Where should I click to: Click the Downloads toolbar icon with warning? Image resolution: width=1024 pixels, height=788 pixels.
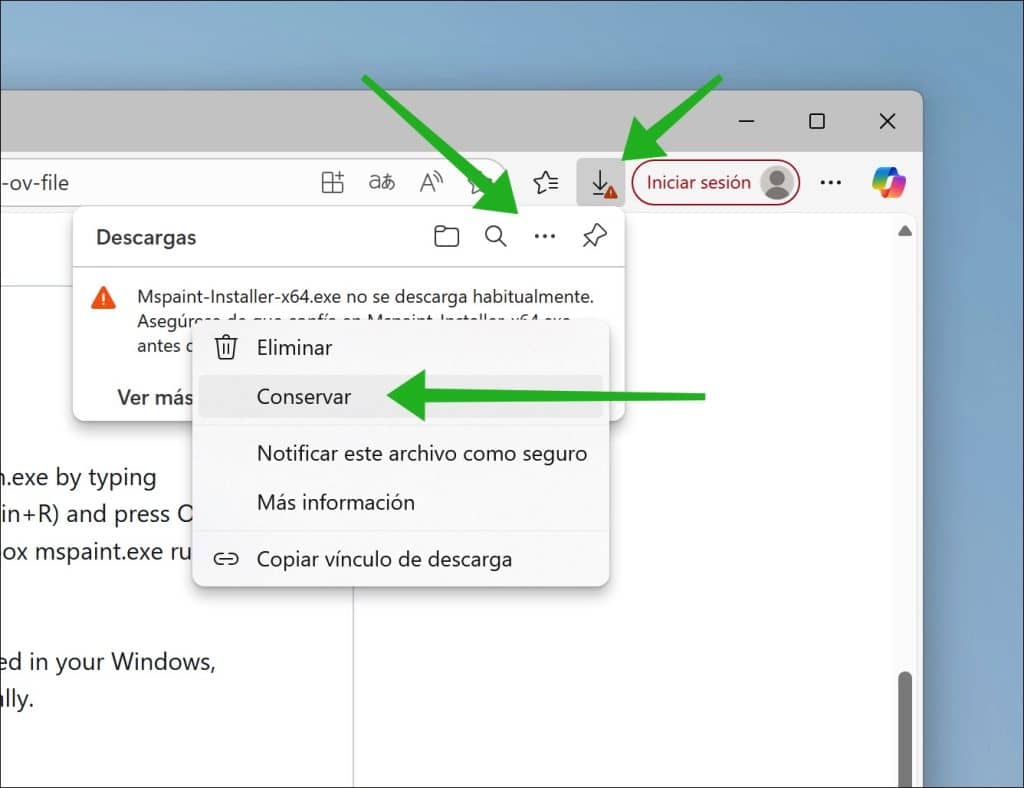pos(600,183)
